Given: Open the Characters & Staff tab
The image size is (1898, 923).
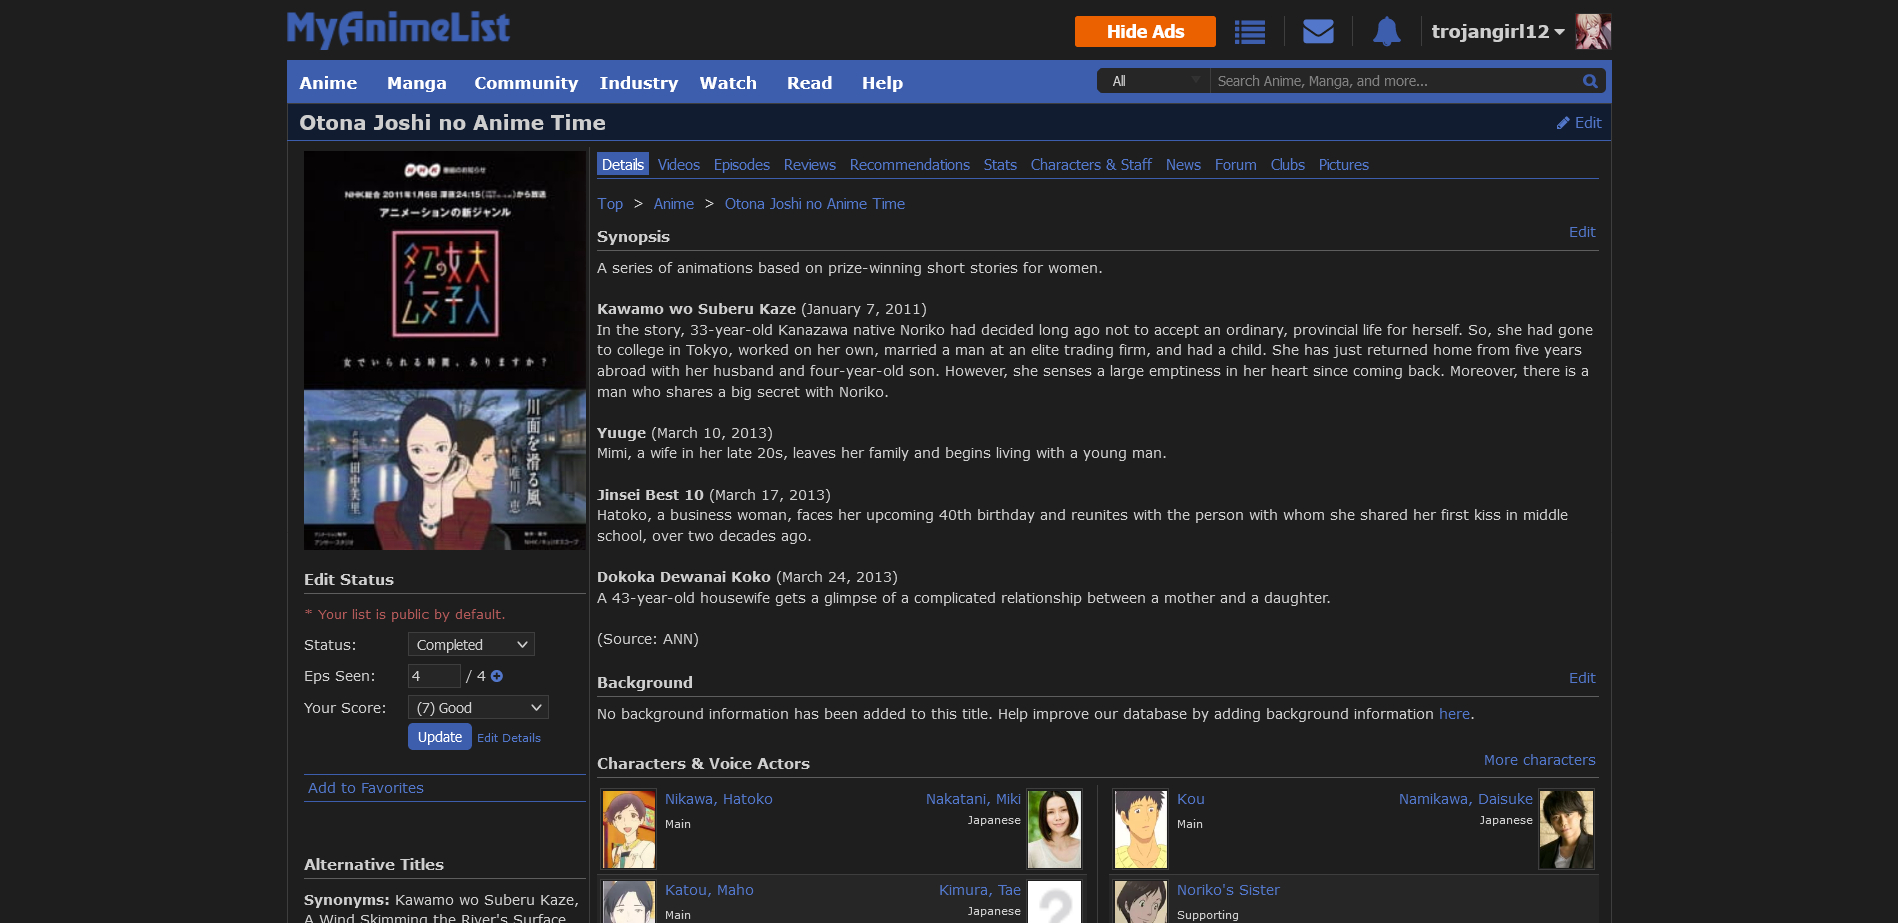Looking at the screenshot, I should click(1090, 165).
